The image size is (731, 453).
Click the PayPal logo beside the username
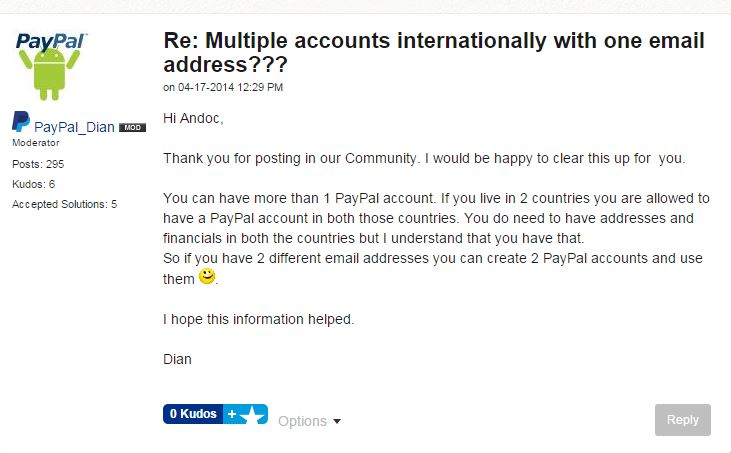21,123
